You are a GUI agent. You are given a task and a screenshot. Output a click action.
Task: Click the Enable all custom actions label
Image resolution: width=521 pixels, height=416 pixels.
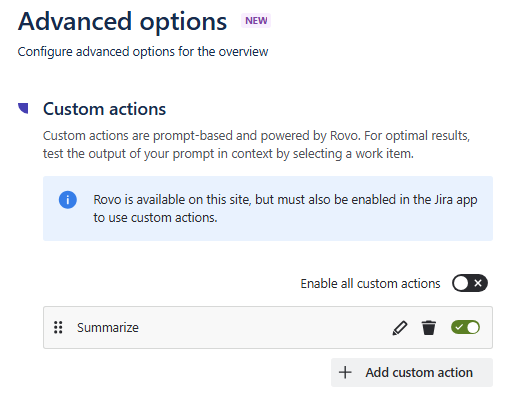click(x=370, y=283)
